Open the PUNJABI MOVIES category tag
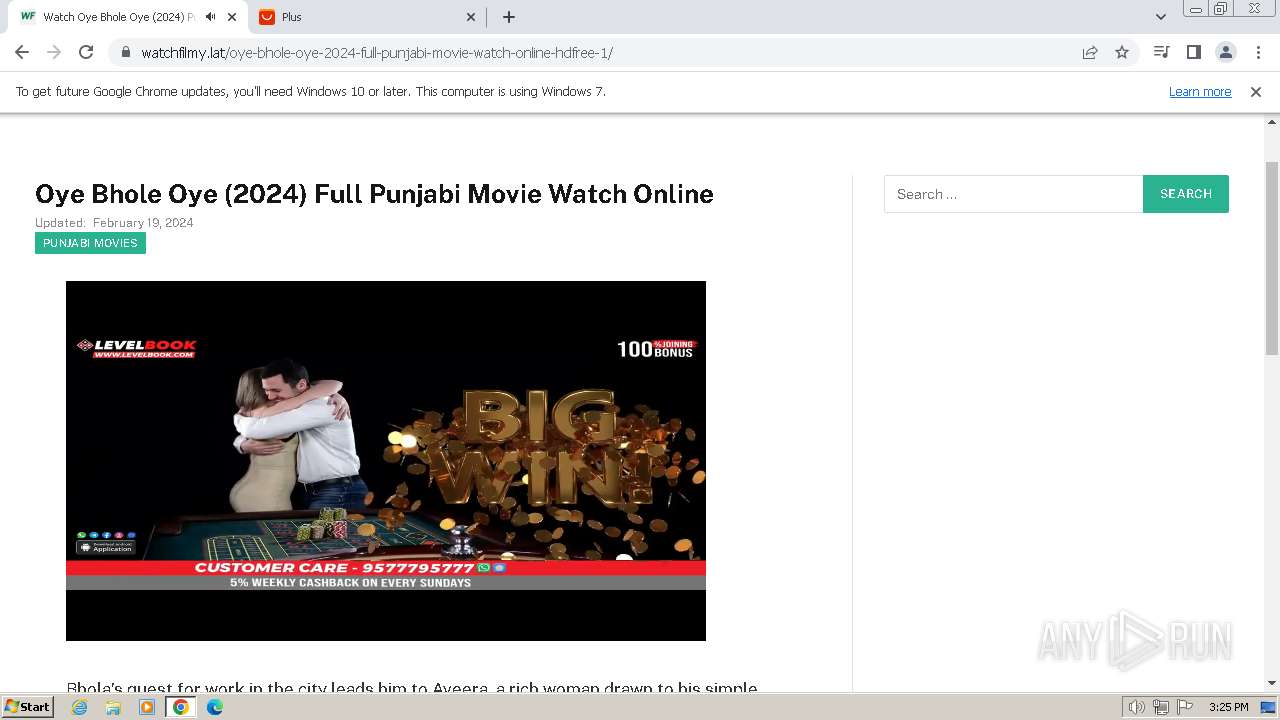 click(90, 243)
